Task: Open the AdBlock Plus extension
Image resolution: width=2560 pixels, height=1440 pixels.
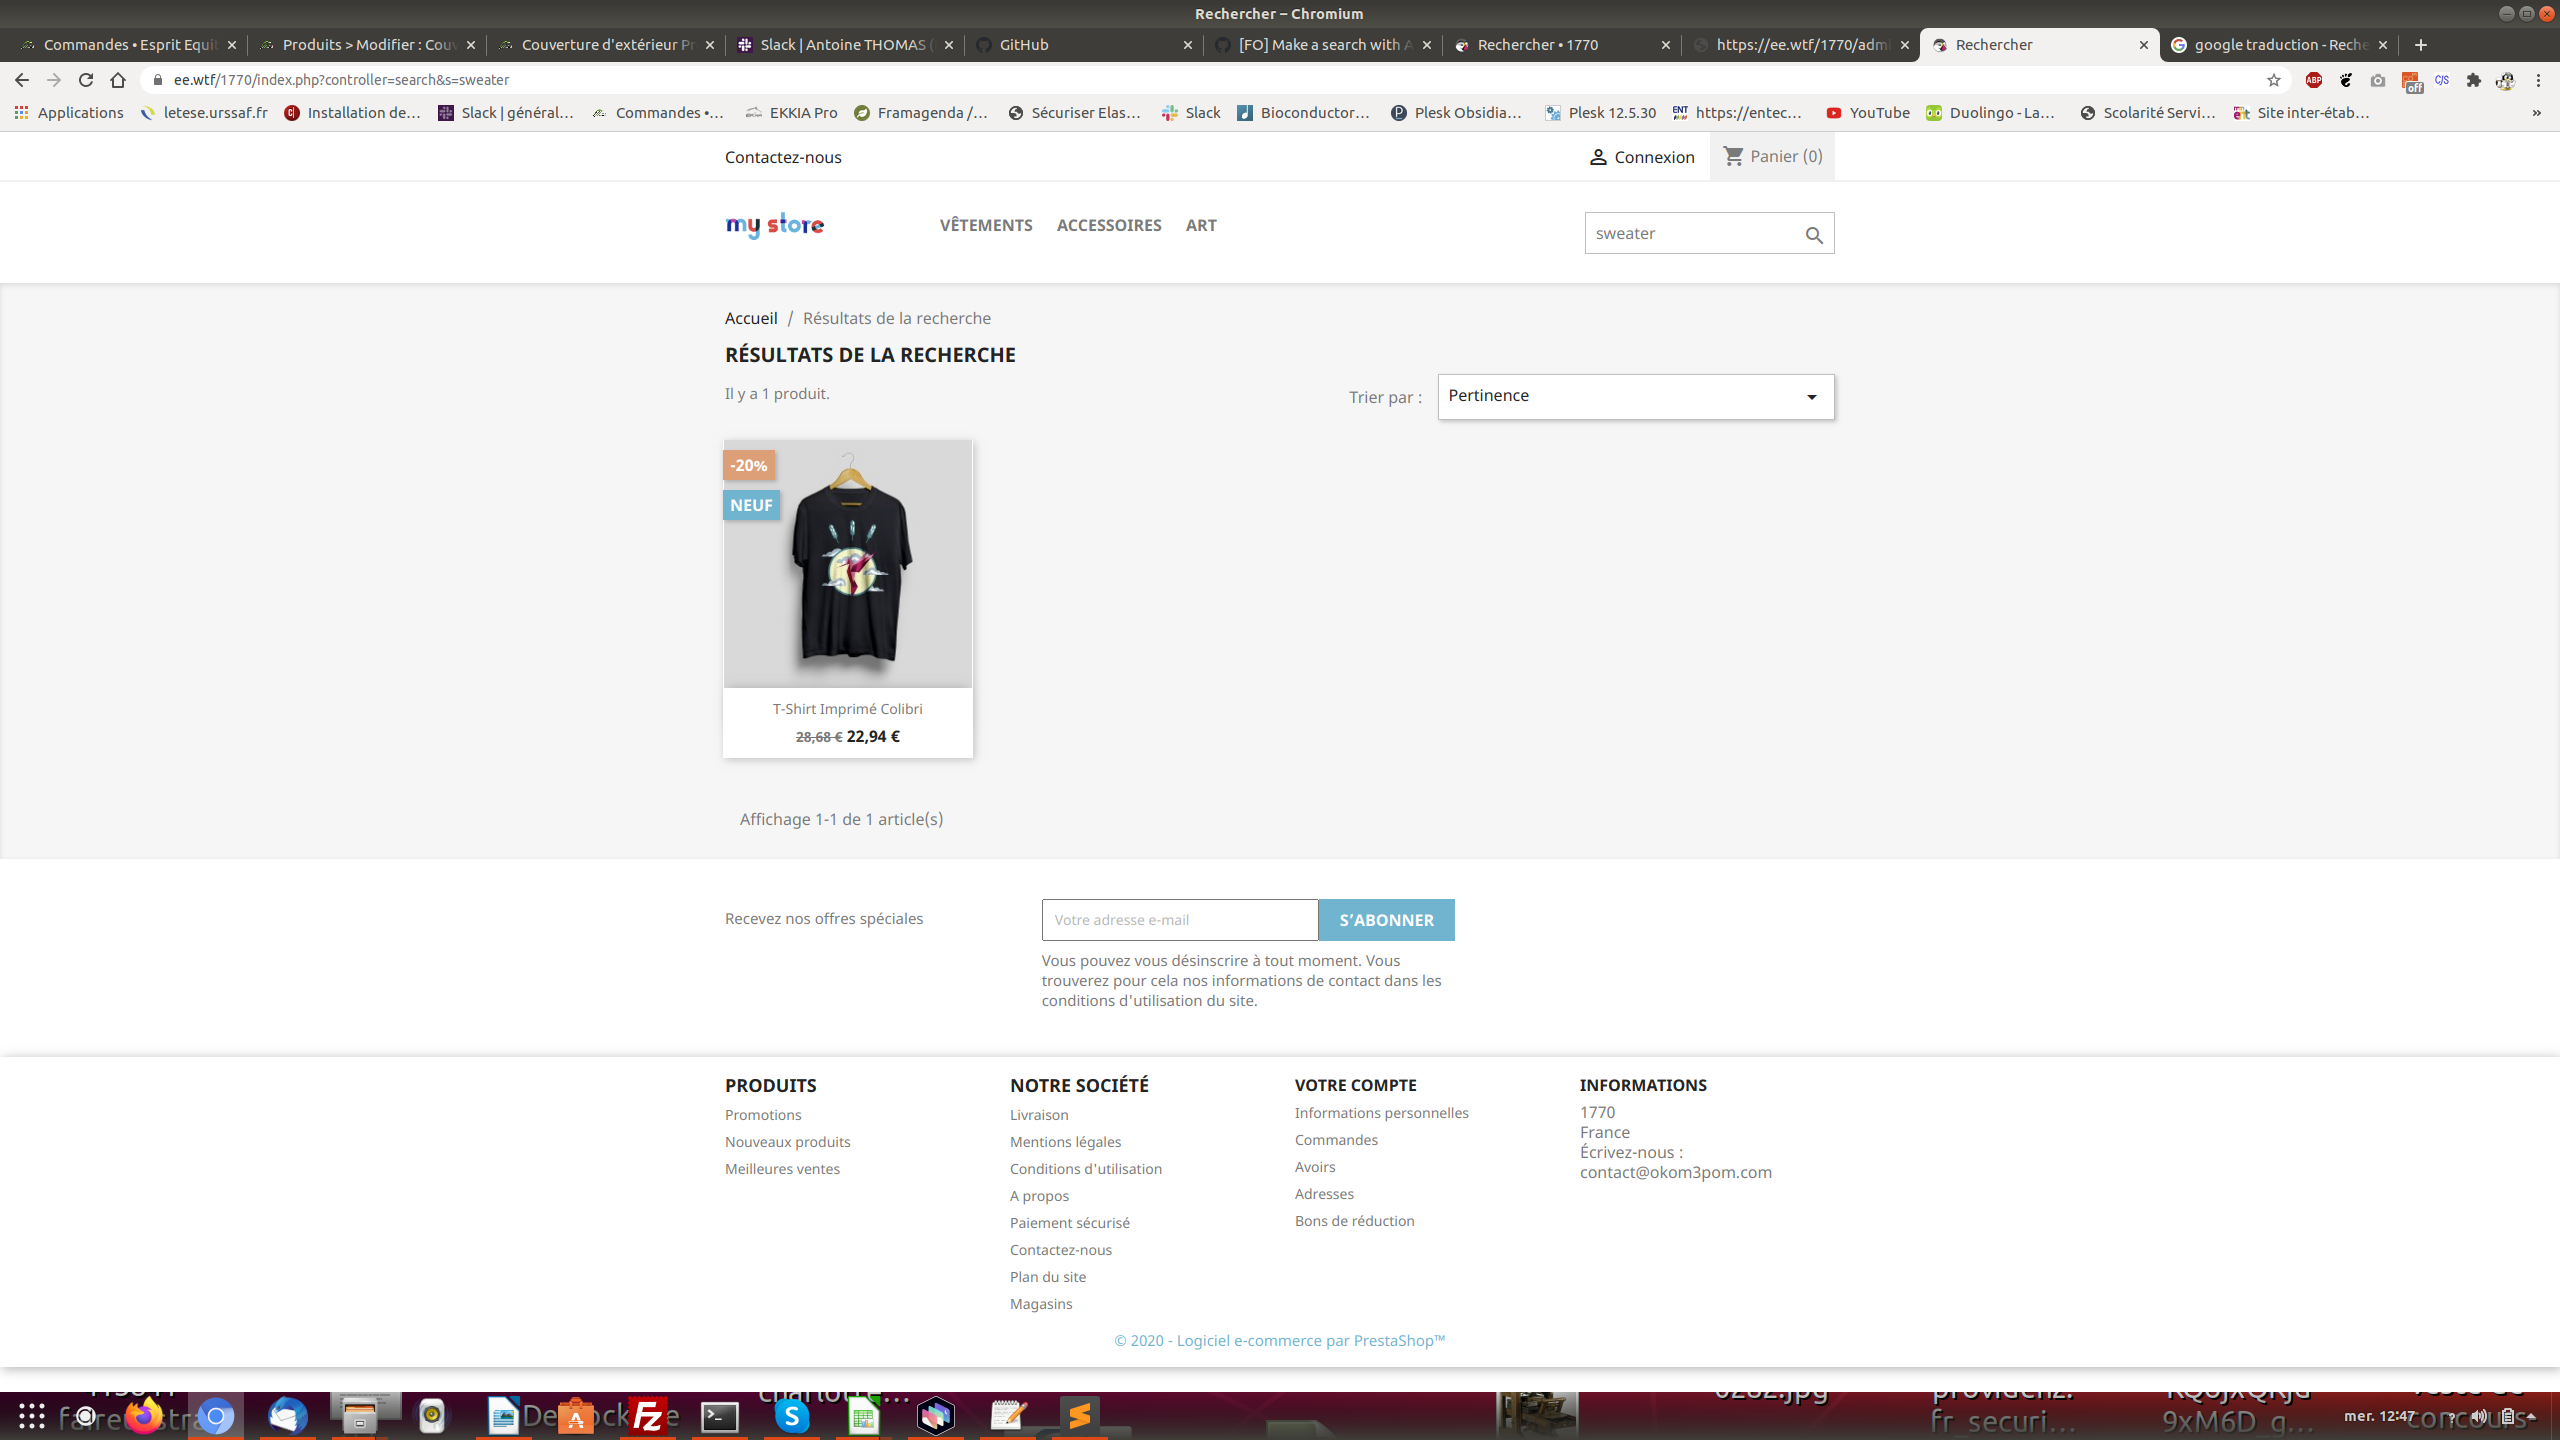Action: point(2313,80)
